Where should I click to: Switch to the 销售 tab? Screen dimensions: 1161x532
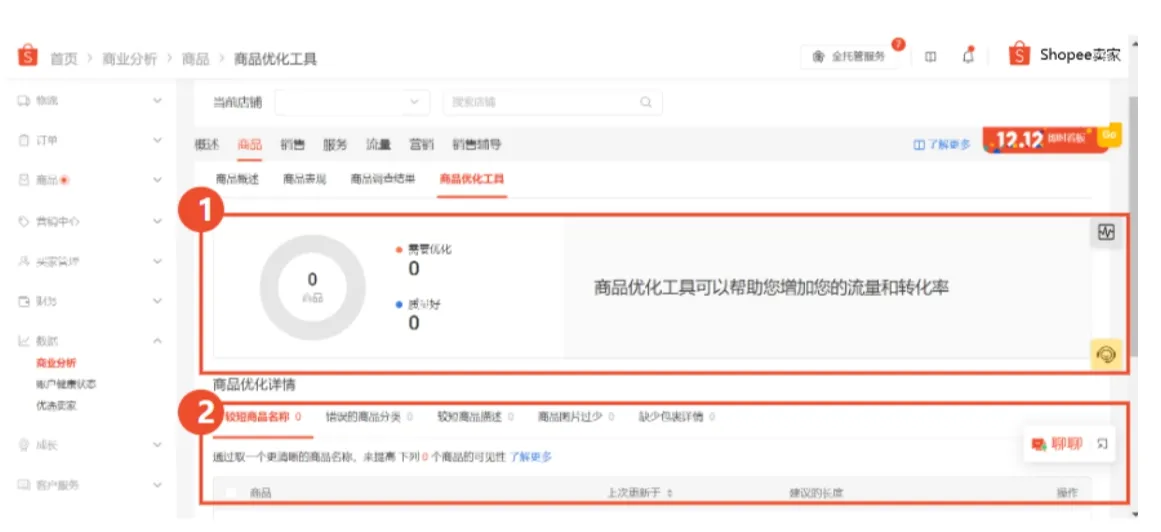point(292,144)
